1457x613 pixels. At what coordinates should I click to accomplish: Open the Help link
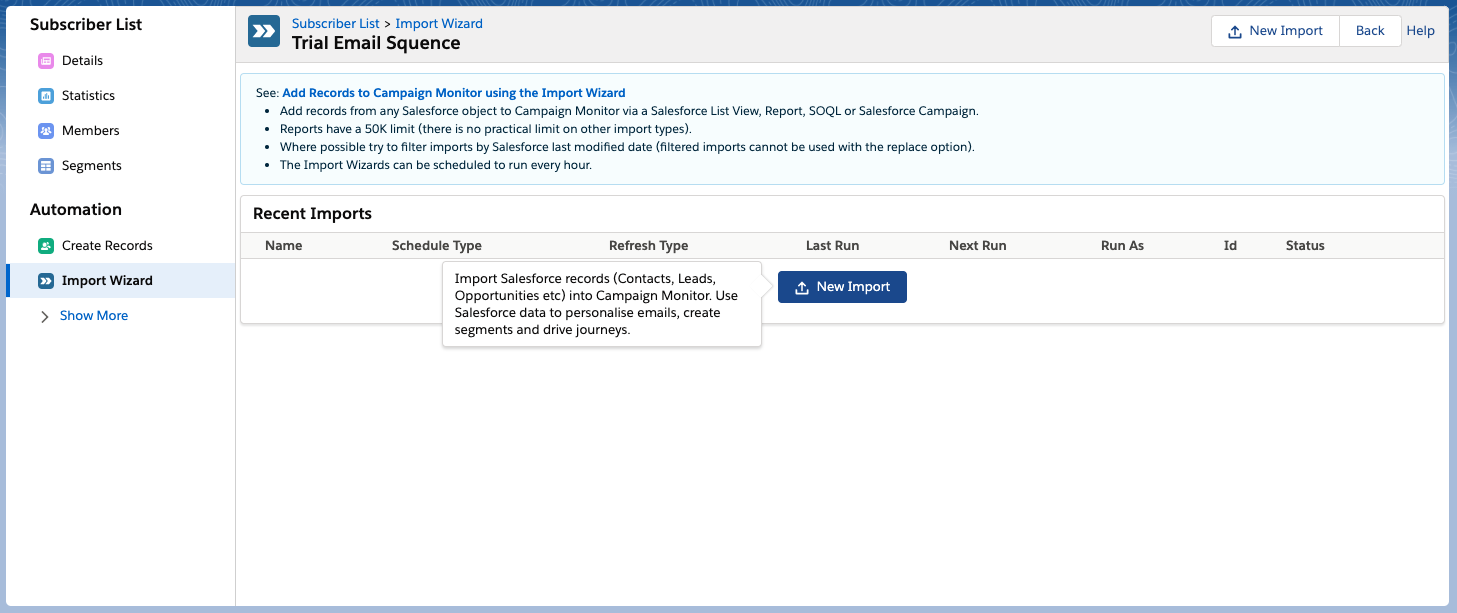(x=1420, y=31)
